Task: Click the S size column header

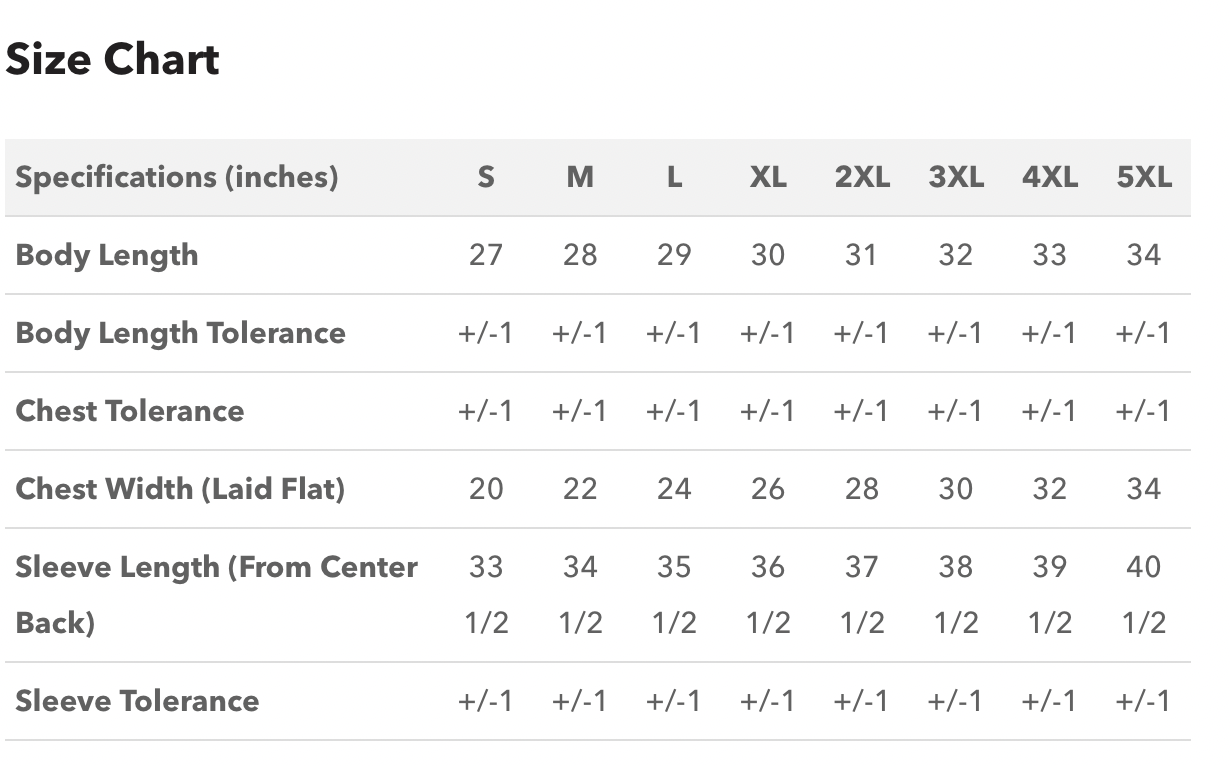Action: point(486,177)
